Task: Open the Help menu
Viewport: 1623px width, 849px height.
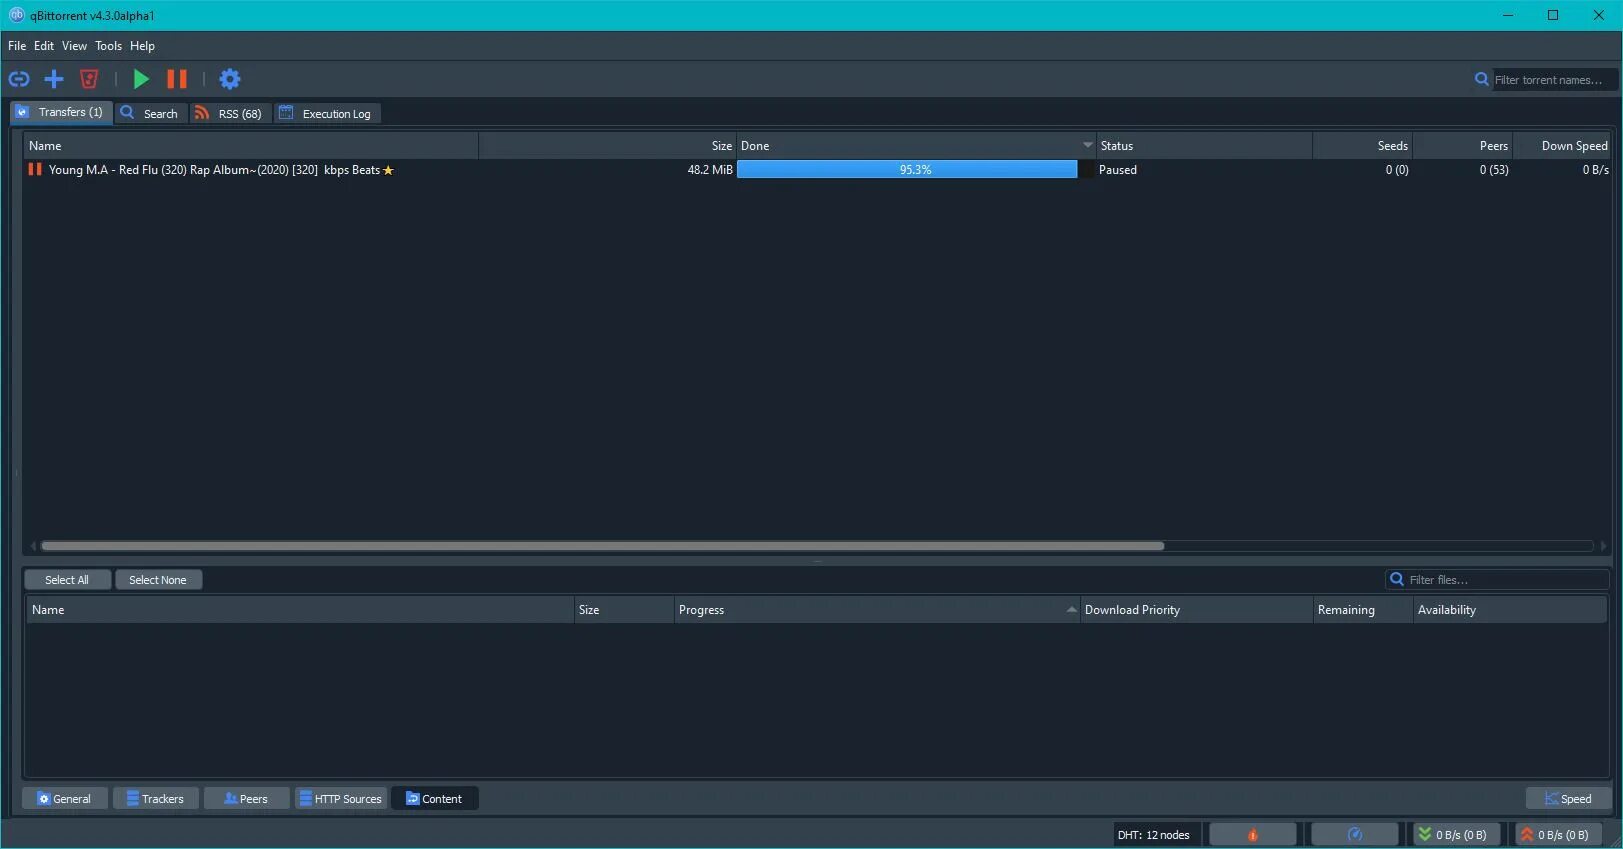Action: click(142, 46)
